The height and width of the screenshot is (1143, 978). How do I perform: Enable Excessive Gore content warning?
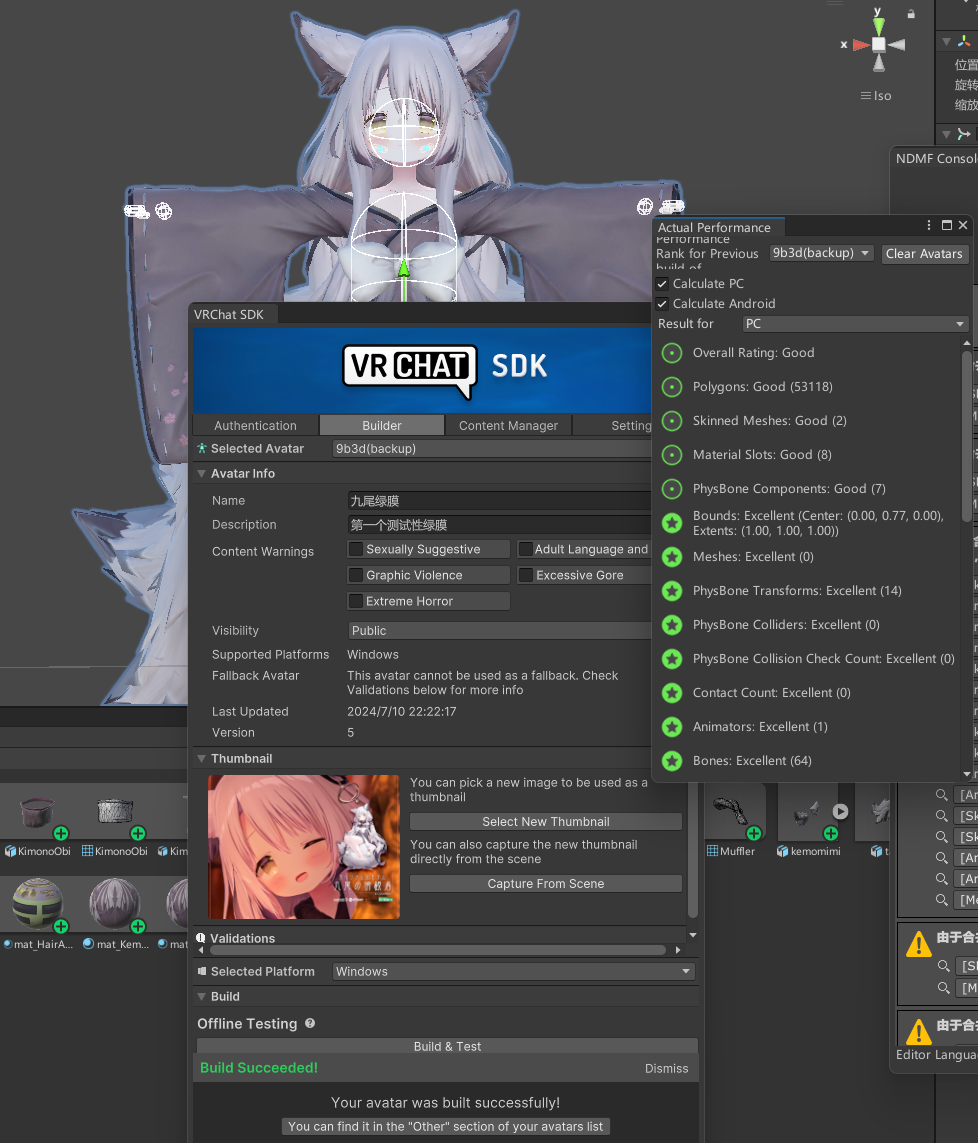(525, 575)
